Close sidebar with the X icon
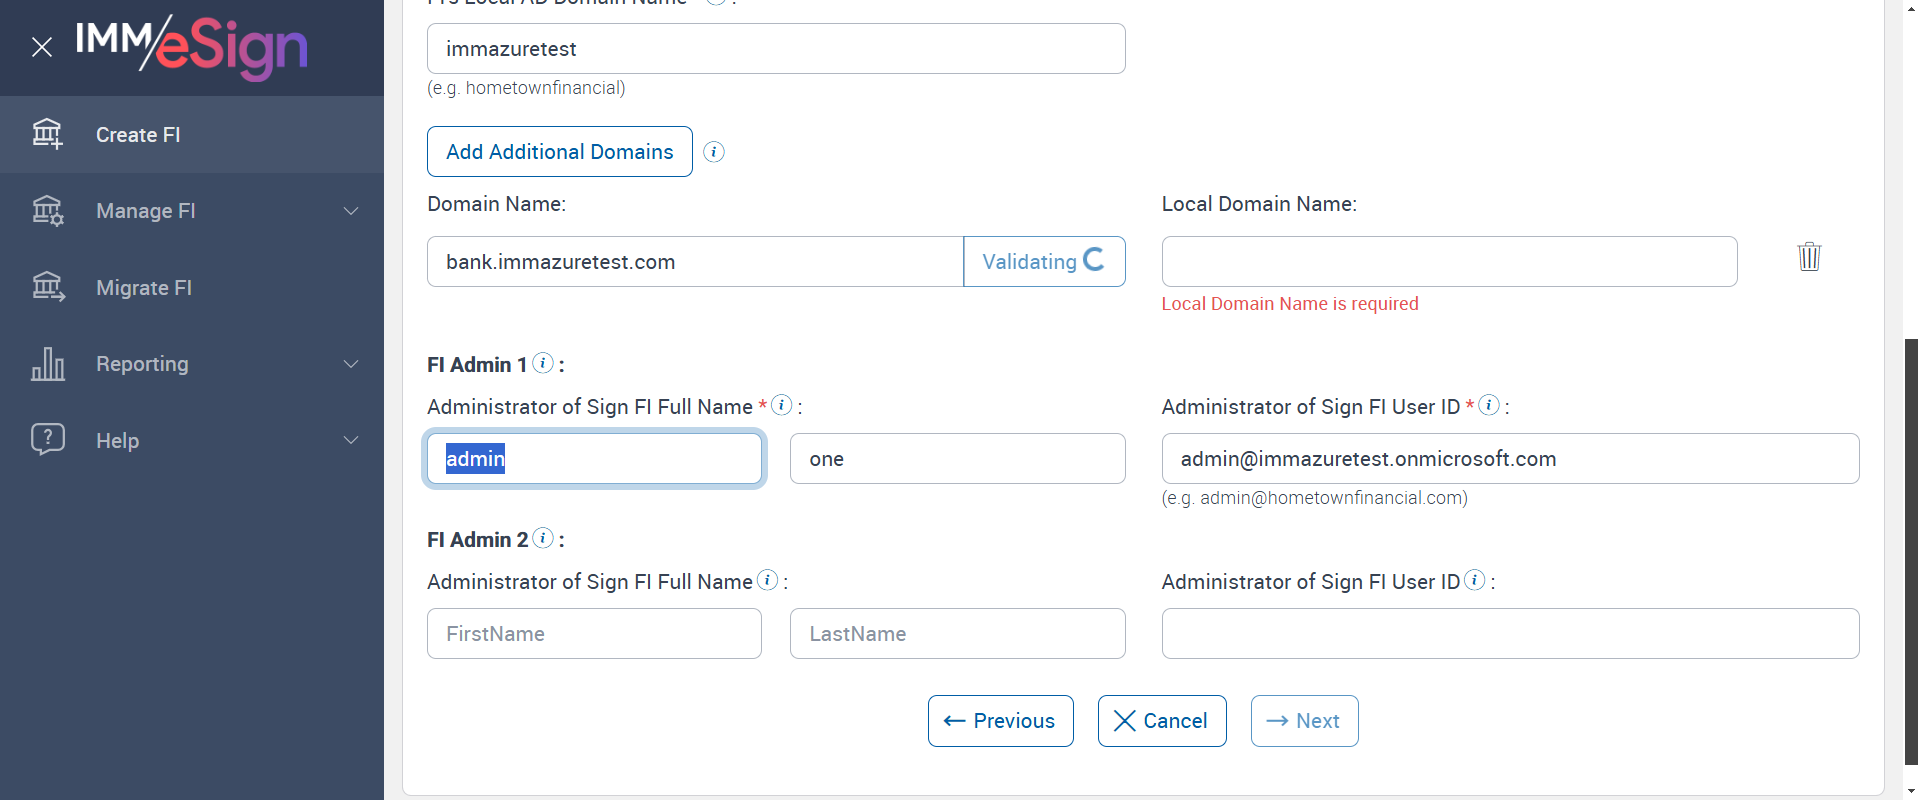Image resolution: width=1920 pixels, height=800 pixels. click(x=42, y=47)
